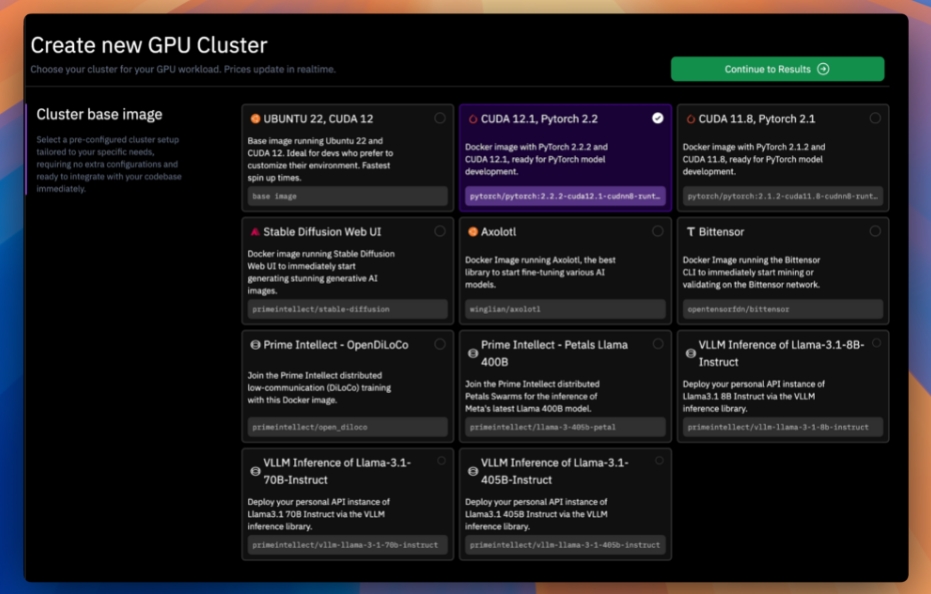
Task: Click the CUDA 11.8, Pytorch 2.1 title
Action: click(x=756, y=119)
